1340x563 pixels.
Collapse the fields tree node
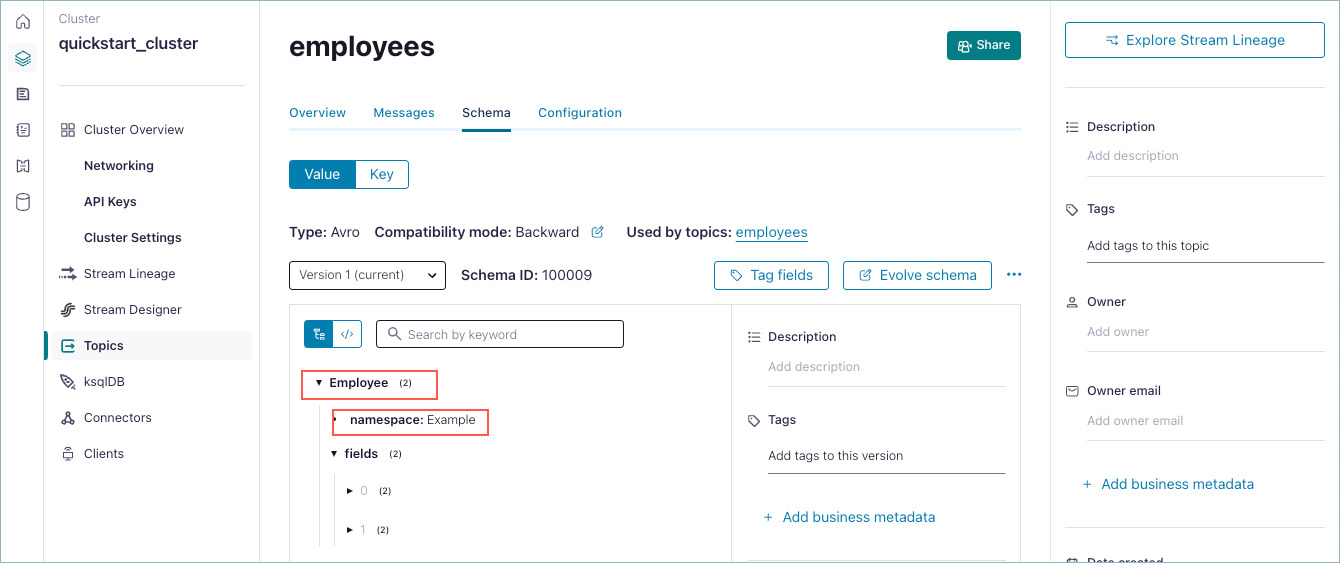[335, 454]
